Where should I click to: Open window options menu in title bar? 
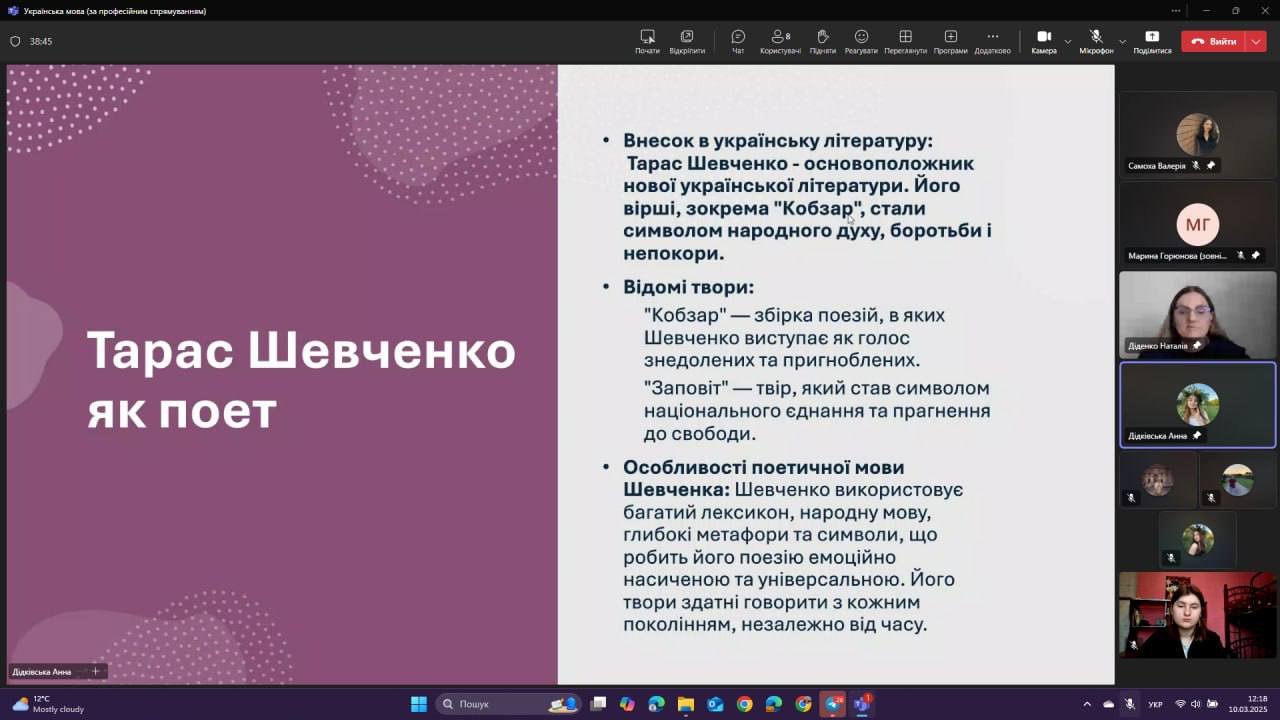click(x=1175, y=11)
